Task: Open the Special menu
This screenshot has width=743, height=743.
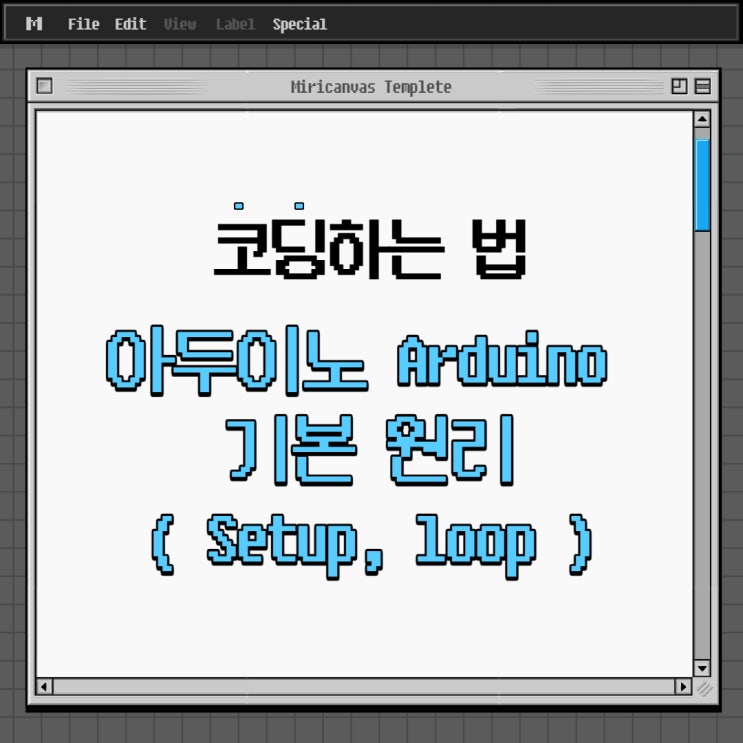Action: point(299,24)
